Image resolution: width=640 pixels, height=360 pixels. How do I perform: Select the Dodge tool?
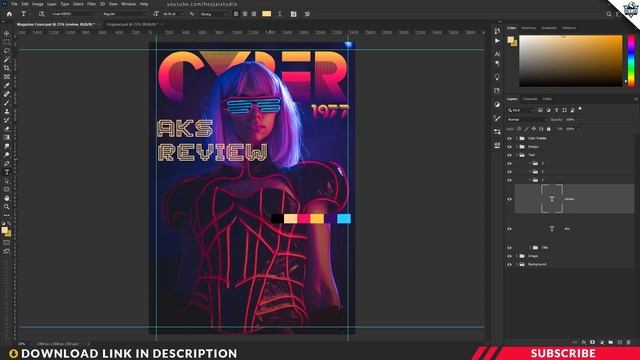tap(7, 155)
